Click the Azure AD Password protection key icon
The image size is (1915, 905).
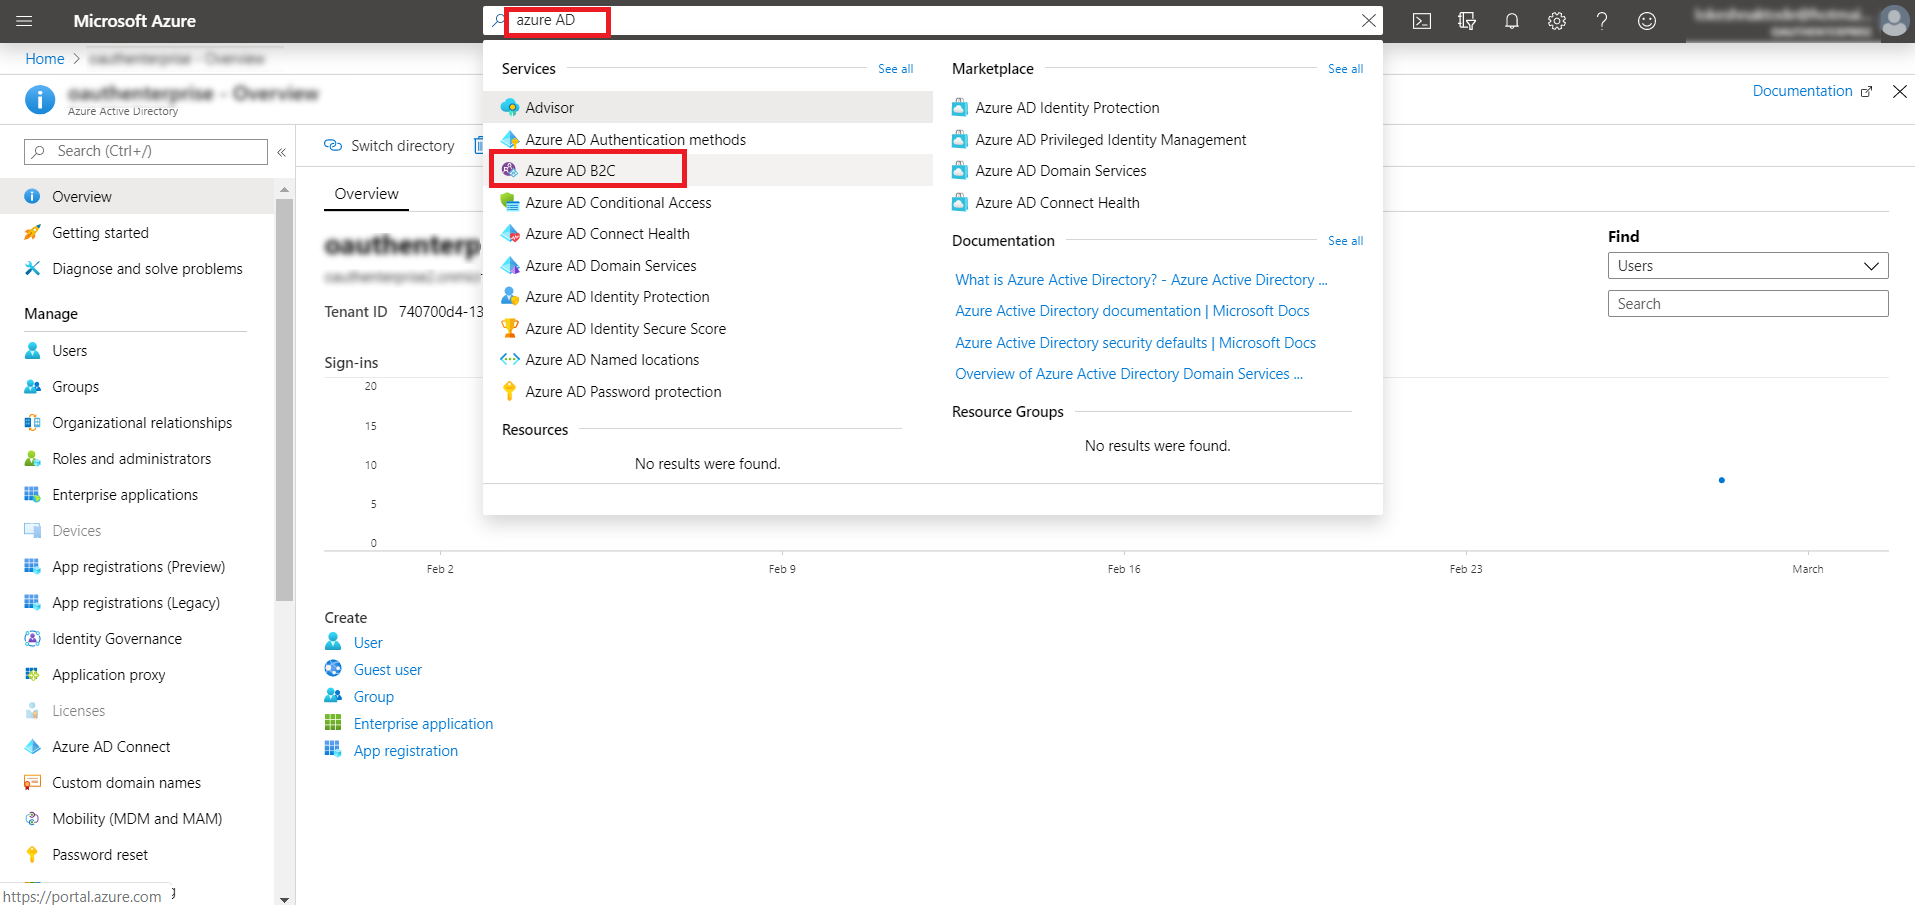point(510,391)
